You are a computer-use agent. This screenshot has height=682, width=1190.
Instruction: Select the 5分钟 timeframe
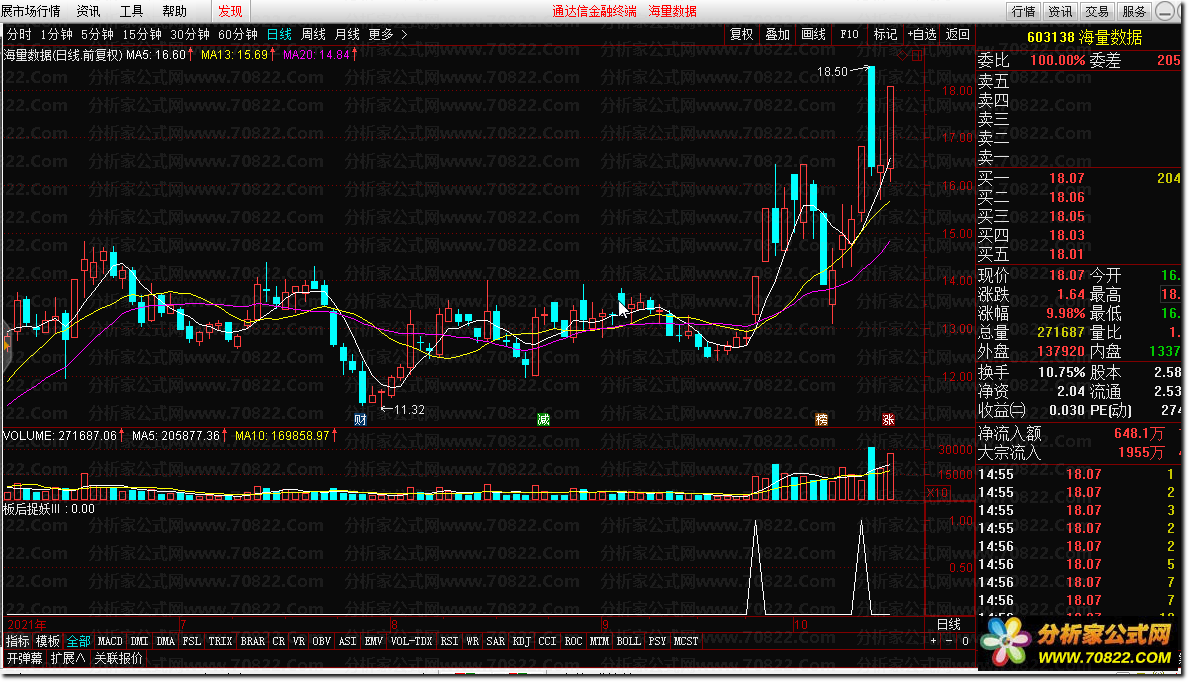point(97,34)
